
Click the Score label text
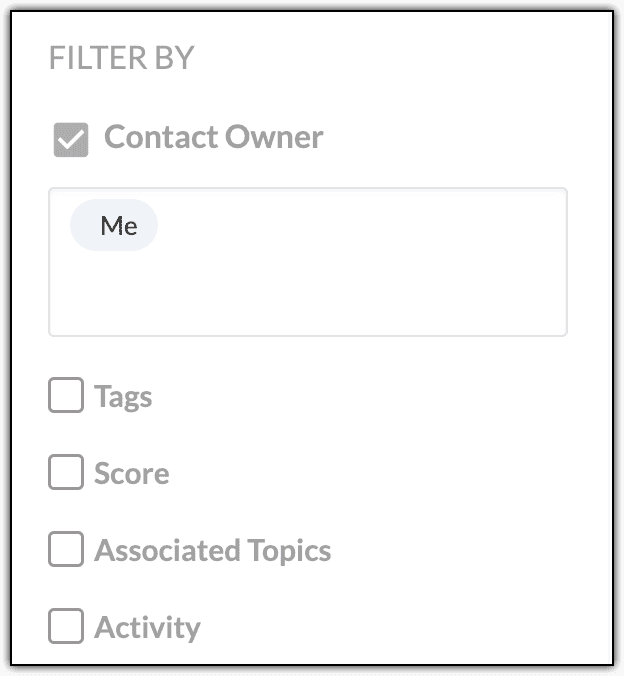(131, 474)
